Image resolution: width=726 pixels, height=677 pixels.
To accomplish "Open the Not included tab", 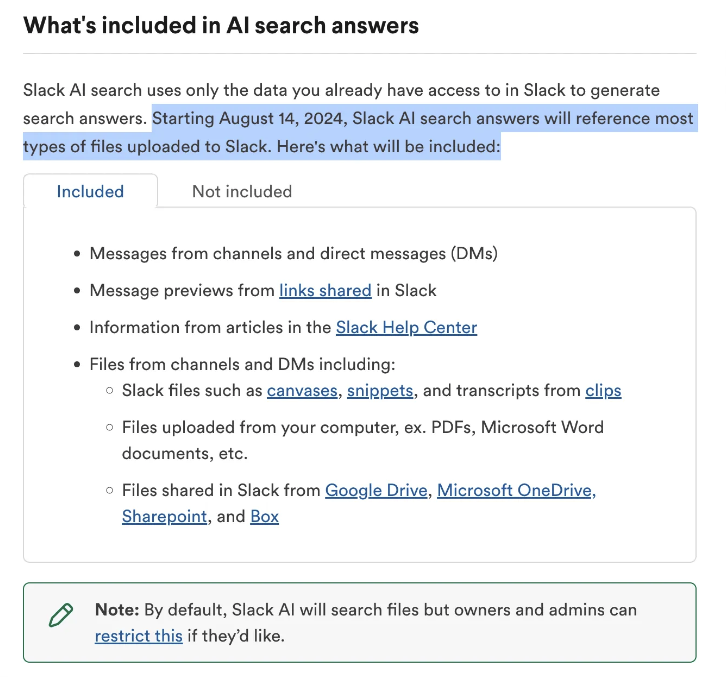I will point(242,191).
